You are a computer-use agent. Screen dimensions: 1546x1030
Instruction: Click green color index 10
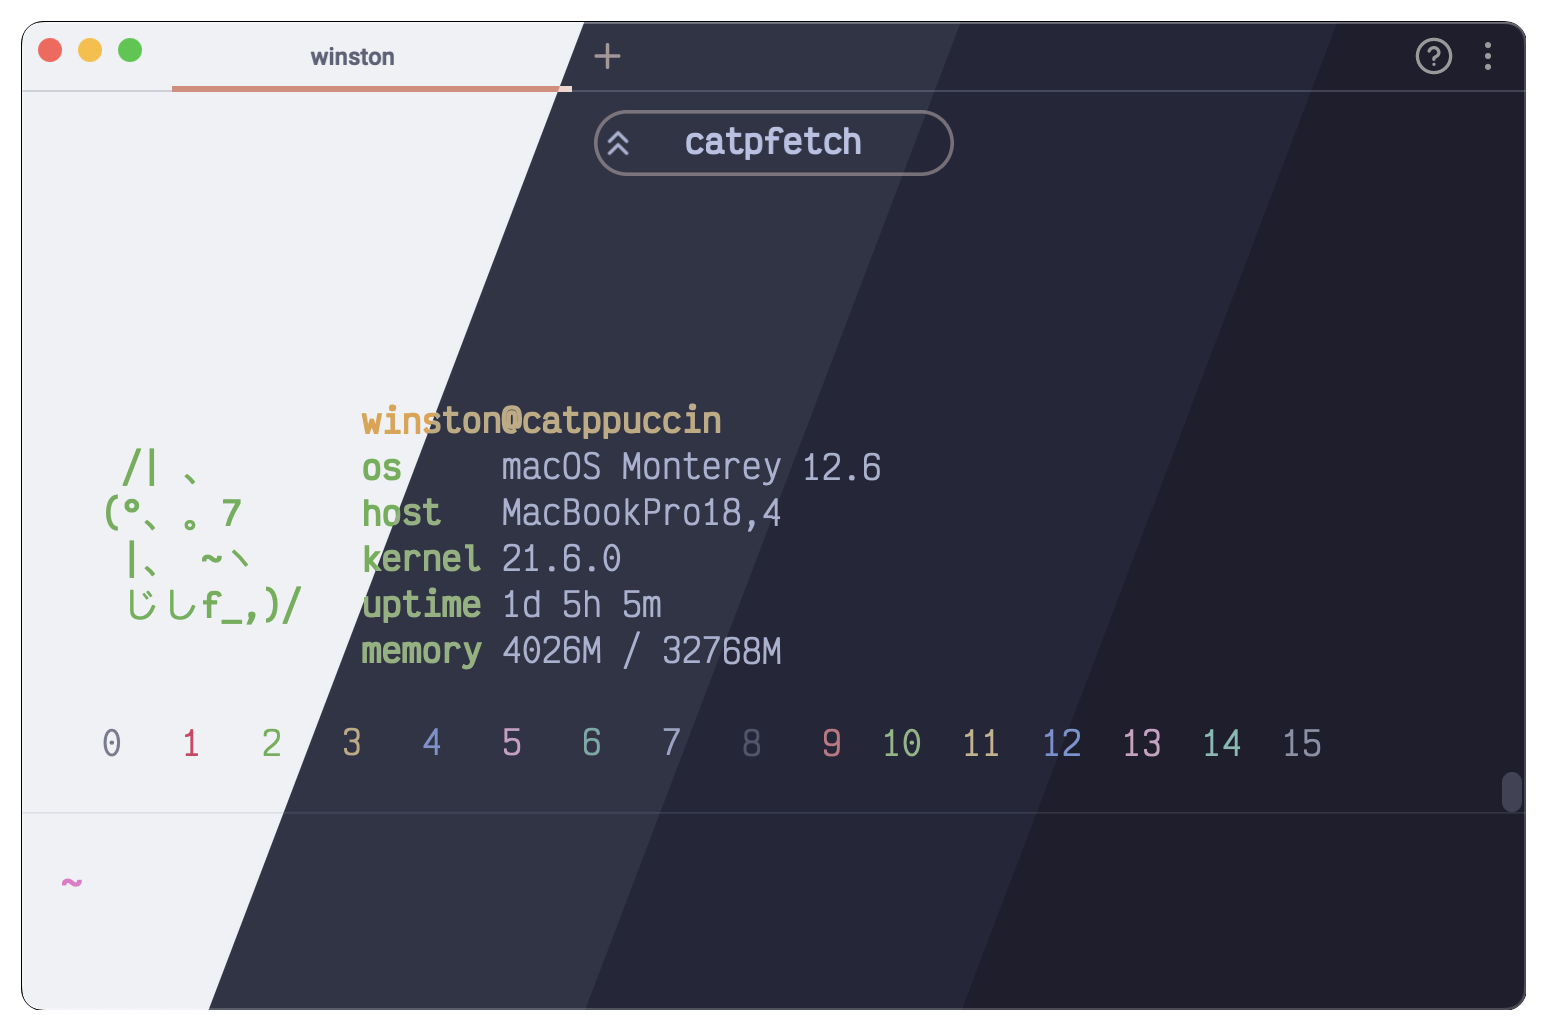[x=902, y=743]
